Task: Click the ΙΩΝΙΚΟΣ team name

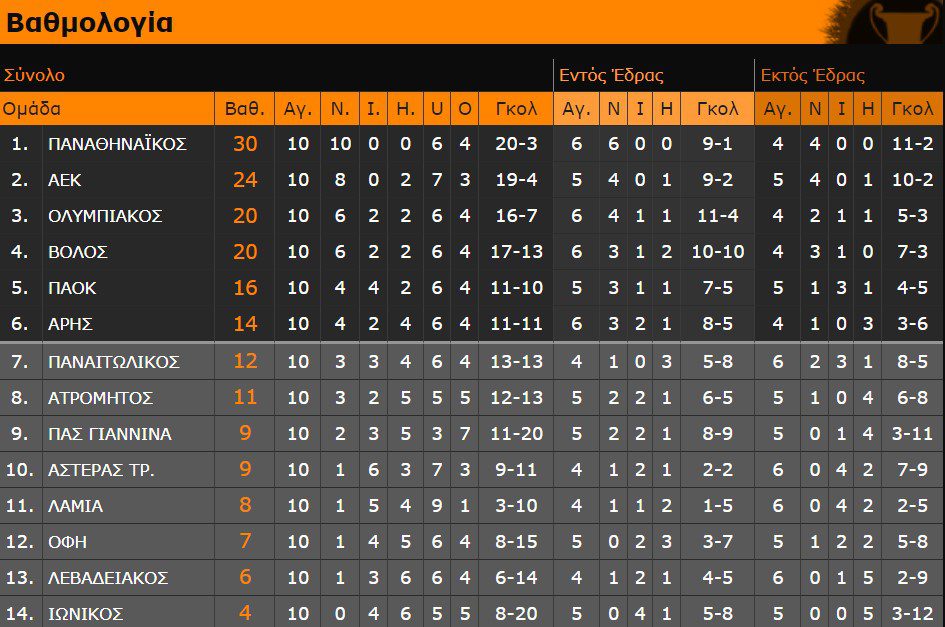Action: click(x=85, y=614)
